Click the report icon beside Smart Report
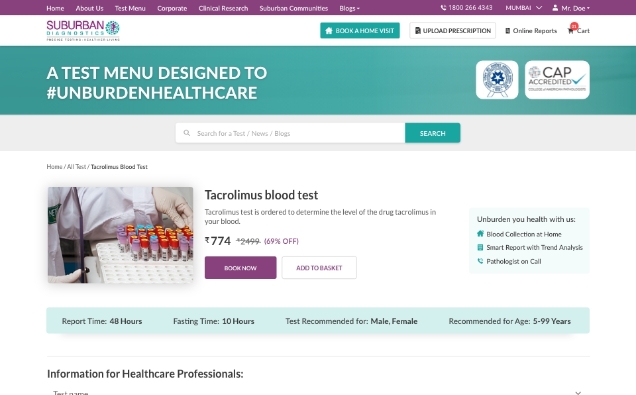The width and height of the screenshot is (636, 395). click(x=480, y=247)
